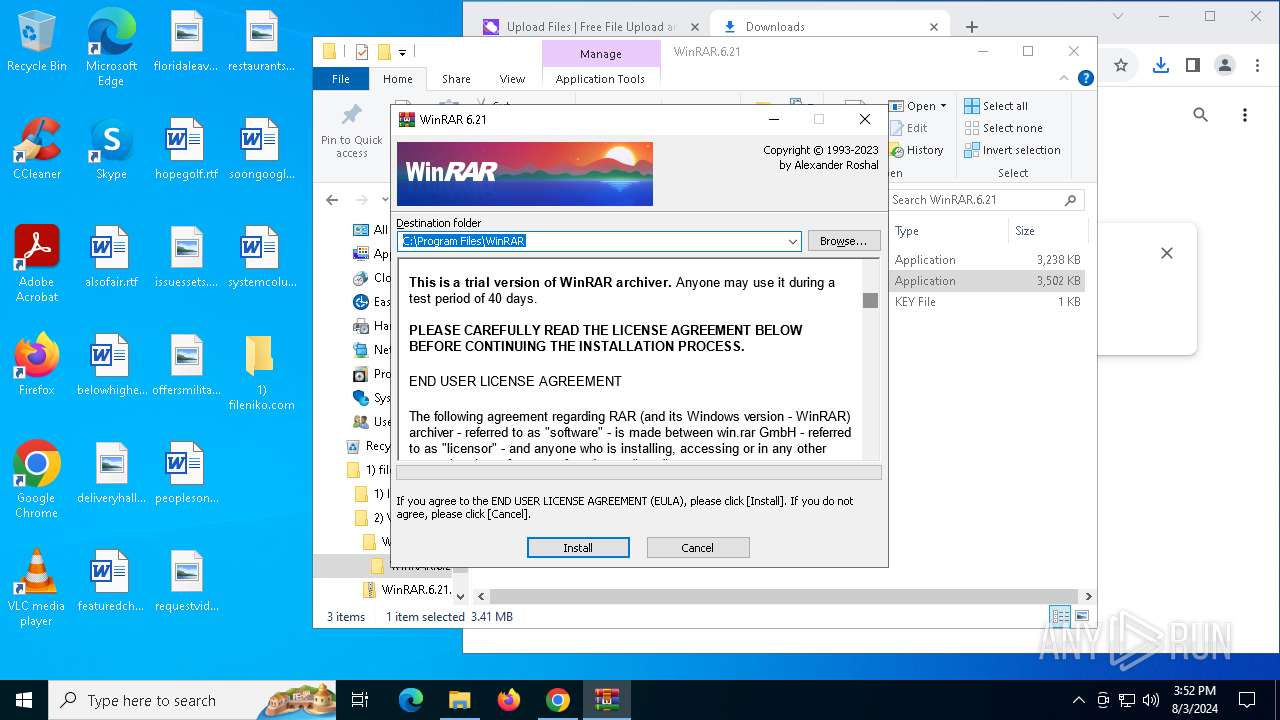The width and height of the screenshot is (1280, 720).
Task: Select the fileniko.com desktop folder
Action: click(x=261, y=372)
